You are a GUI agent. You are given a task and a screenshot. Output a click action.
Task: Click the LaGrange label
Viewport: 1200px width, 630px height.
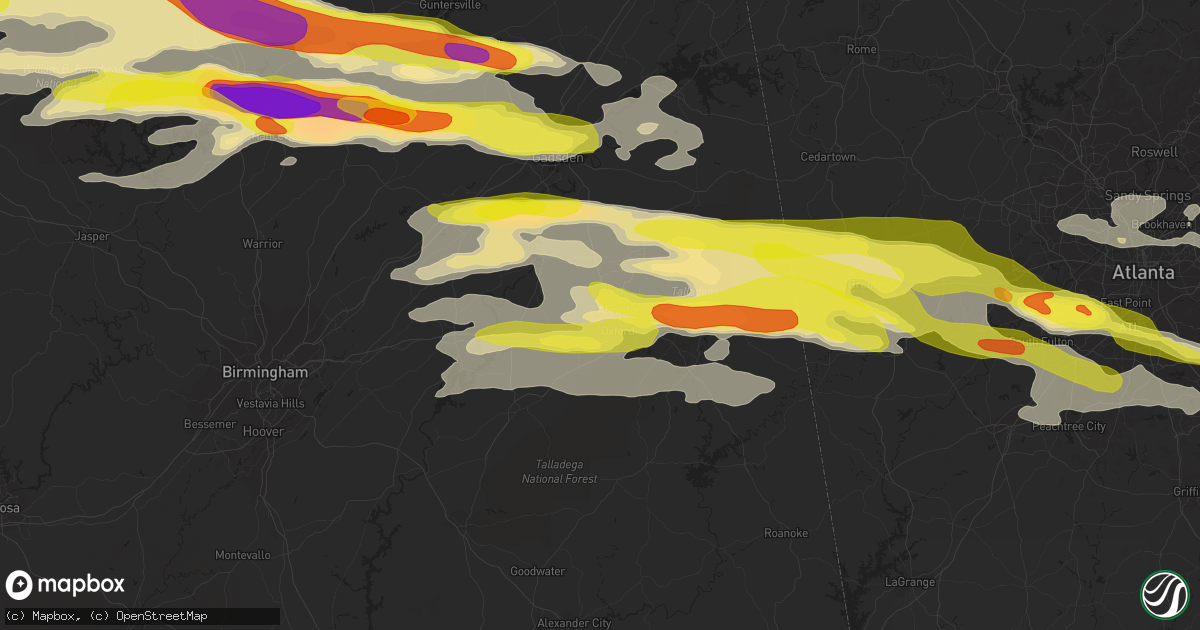pos(910,582)
